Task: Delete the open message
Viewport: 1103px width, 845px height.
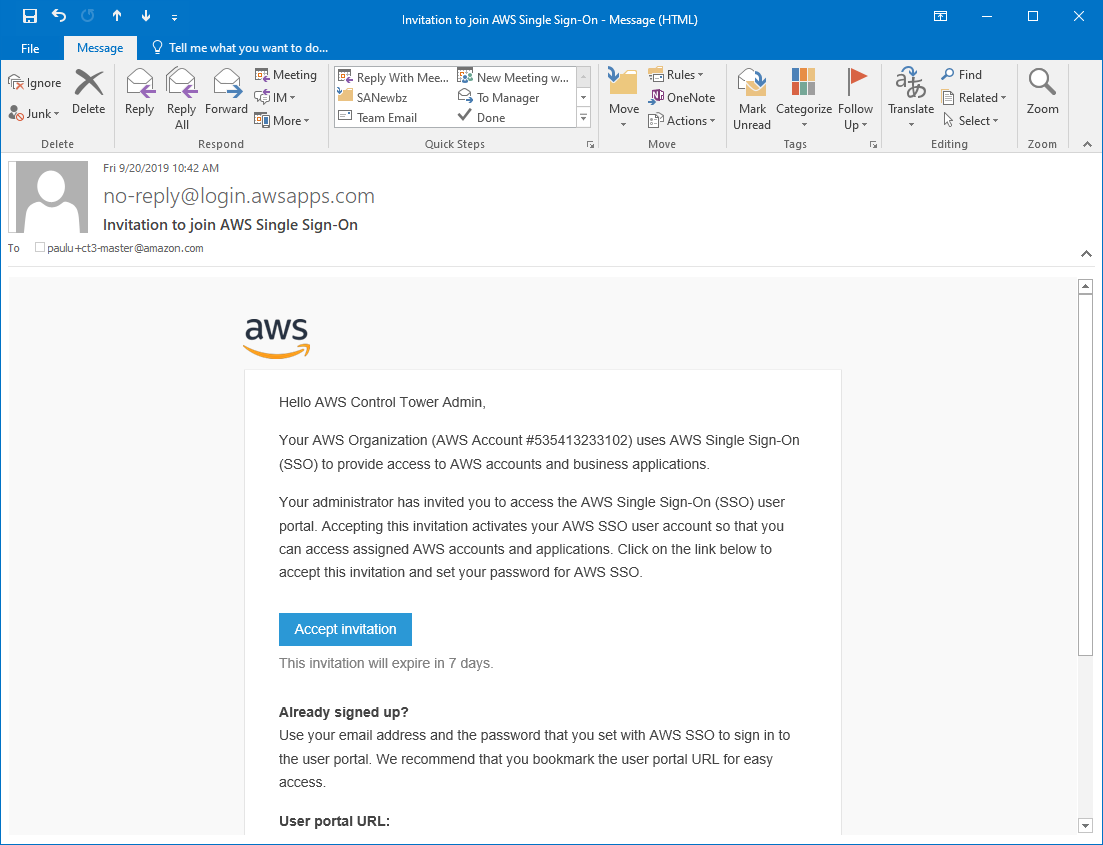Action: pyautogui.click(x=89, y=91)
